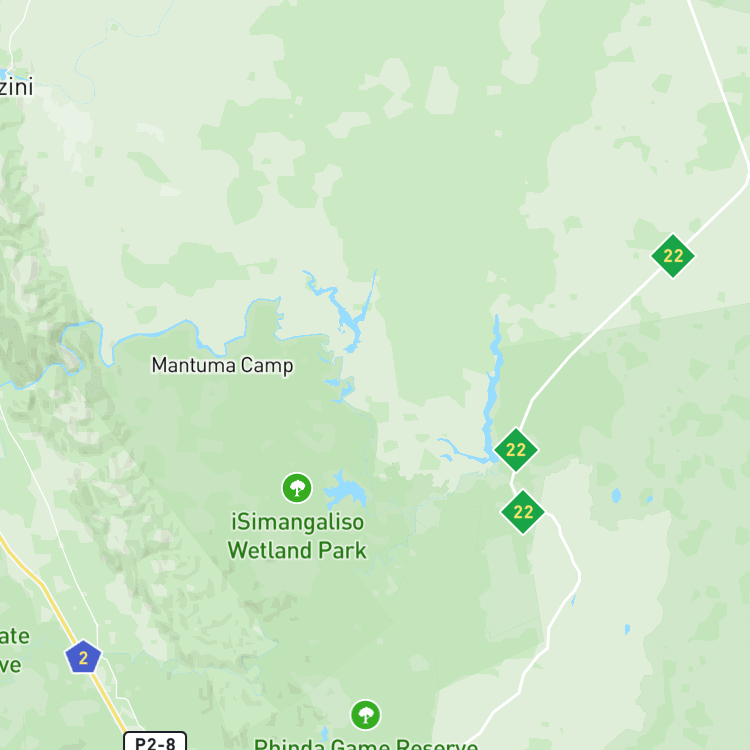Click the lake beside the iSimangaliso park icon
This screenshot has height=750, width=750.
(346, 489)
